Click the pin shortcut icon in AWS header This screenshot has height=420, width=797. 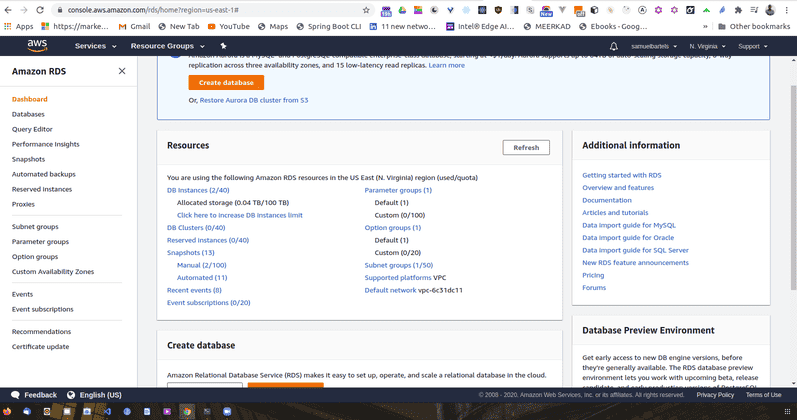[x=223, y=46]
